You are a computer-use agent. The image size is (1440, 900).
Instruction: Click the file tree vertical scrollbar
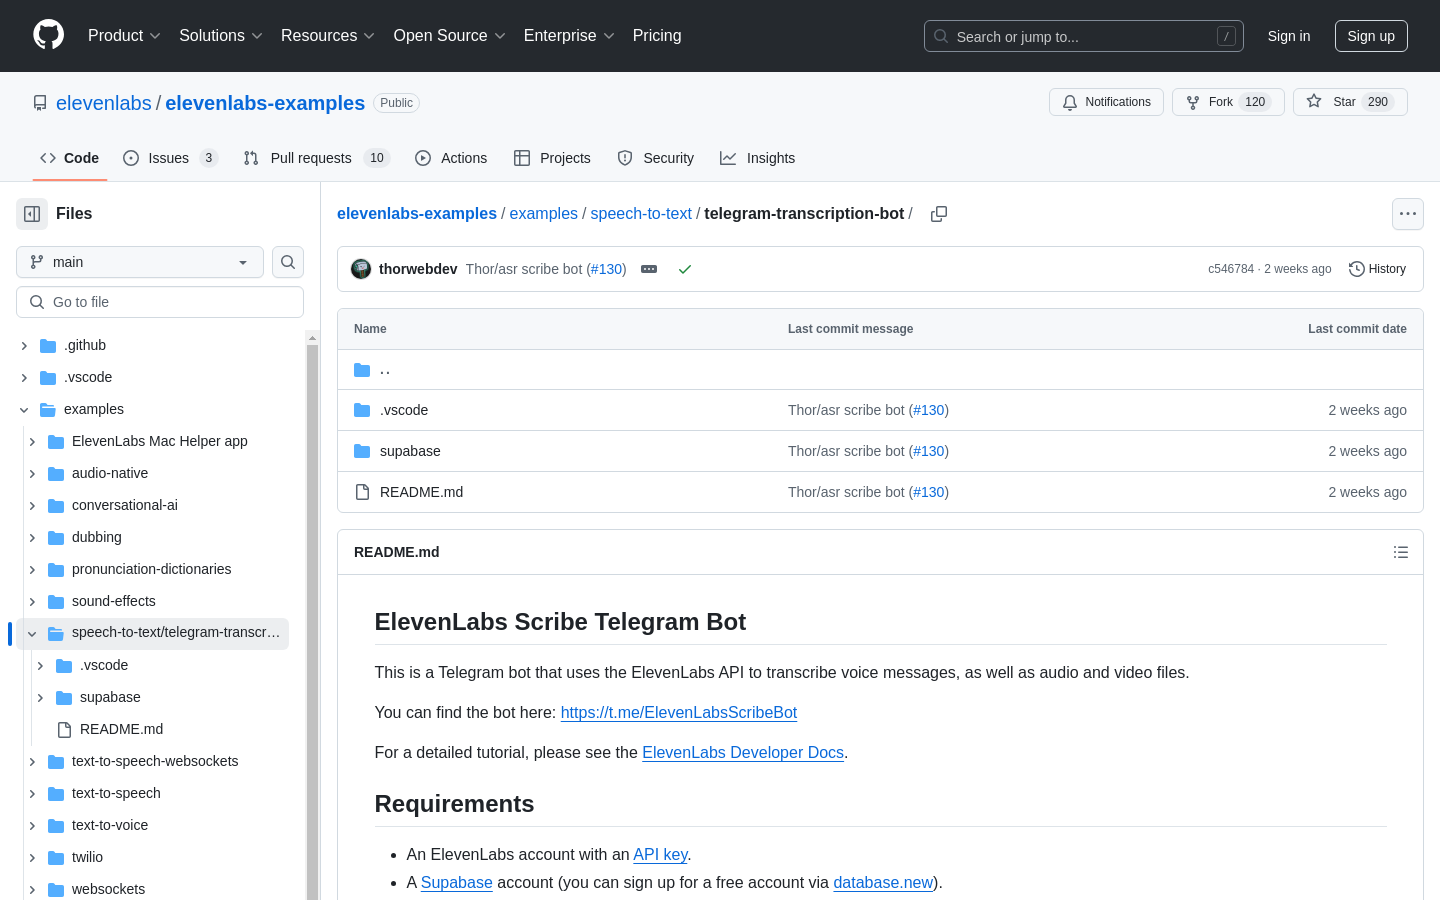[312, 620]
